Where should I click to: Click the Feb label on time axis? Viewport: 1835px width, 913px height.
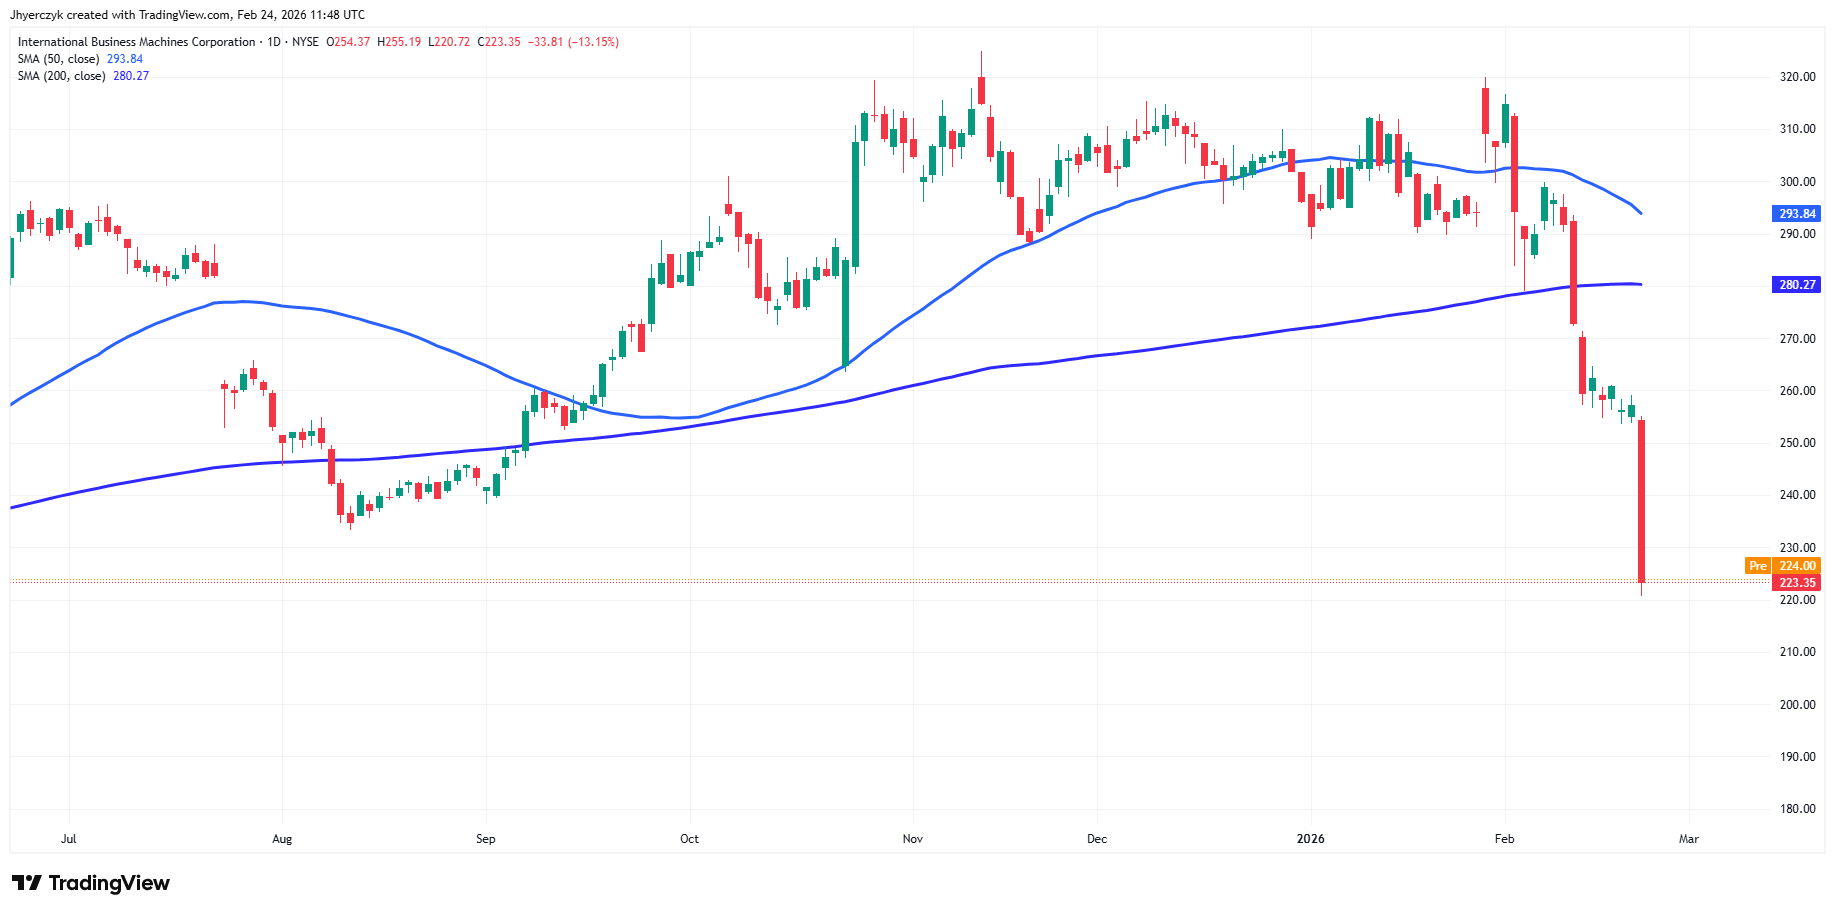1505,839
